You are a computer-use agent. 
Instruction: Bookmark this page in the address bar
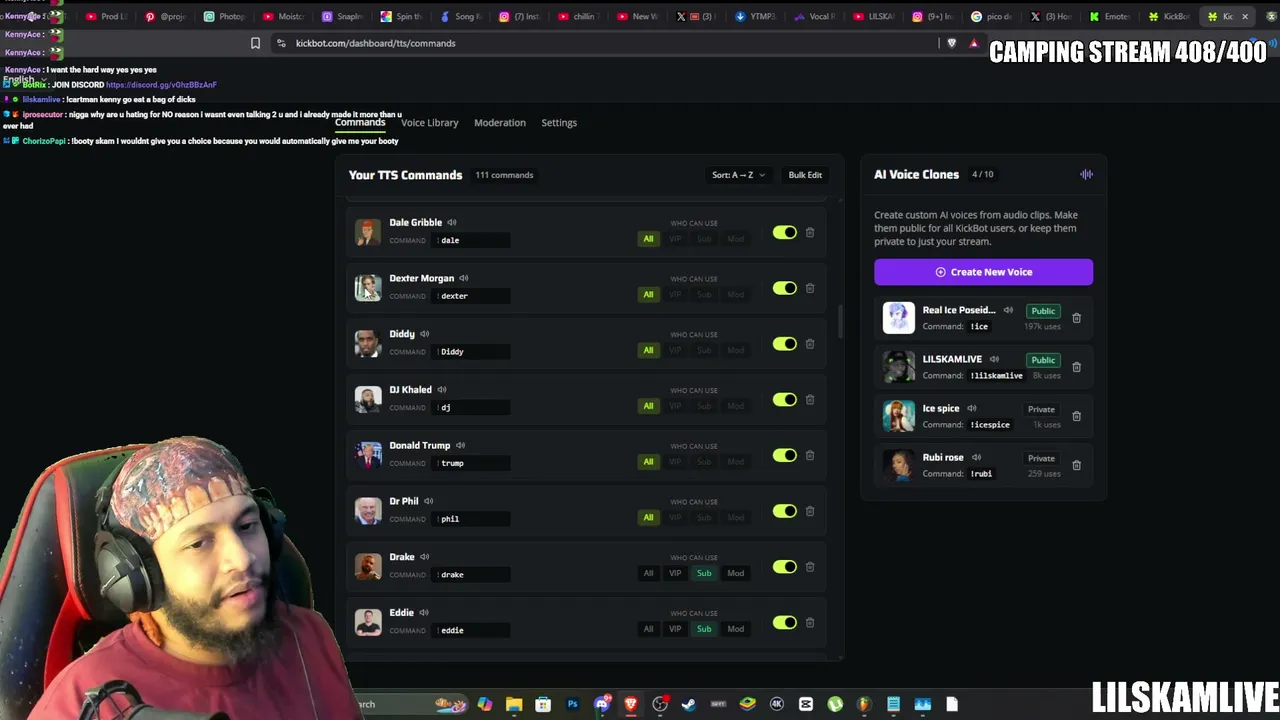point(255,43)
